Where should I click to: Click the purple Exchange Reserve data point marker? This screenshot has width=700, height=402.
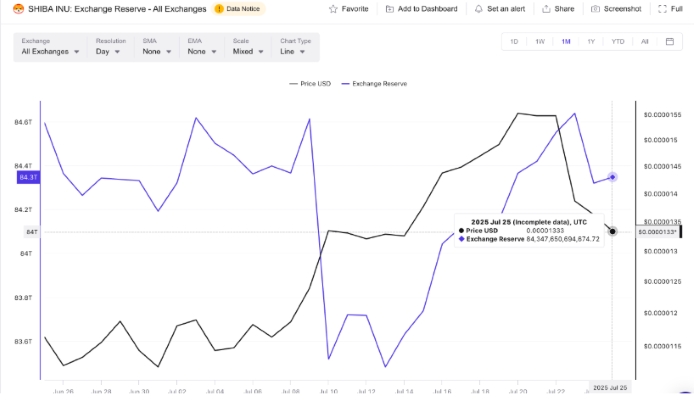612,177
